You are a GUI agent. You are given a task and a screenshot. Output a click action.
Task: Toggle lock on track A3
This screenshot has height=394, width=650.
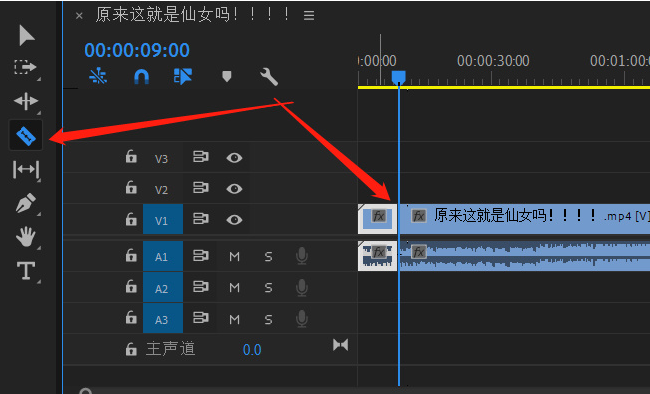(x=131, y=318)
